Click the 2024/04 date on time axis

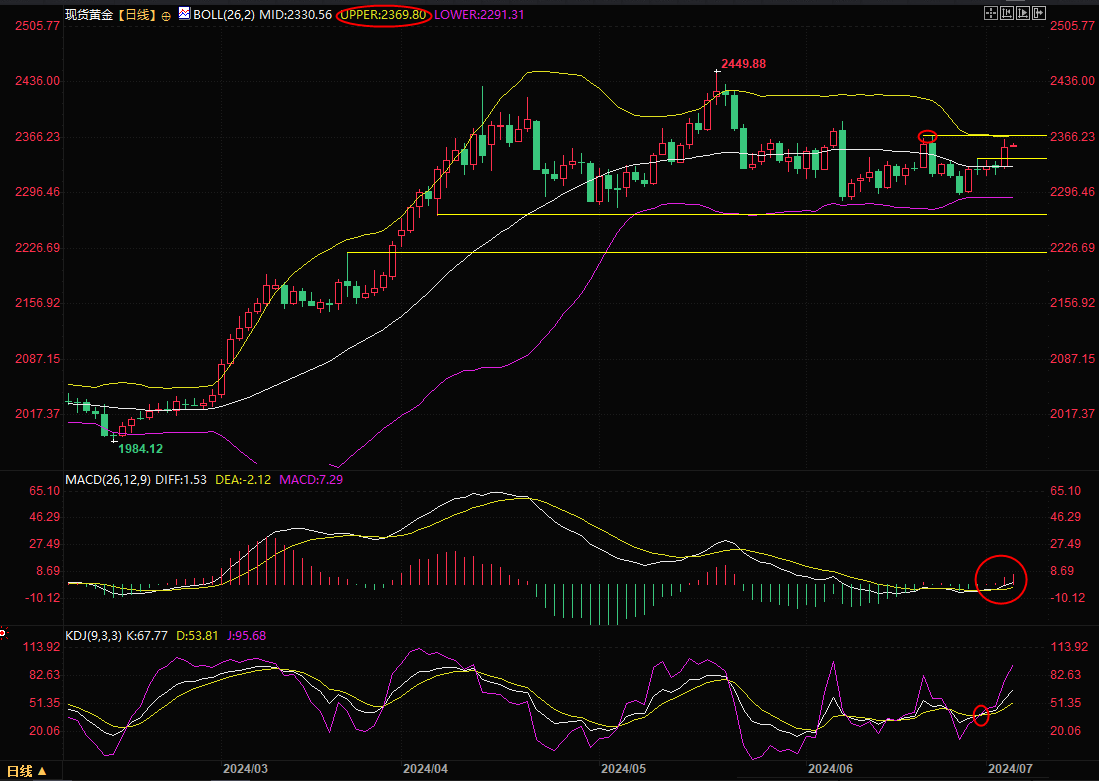coord(424,769)
